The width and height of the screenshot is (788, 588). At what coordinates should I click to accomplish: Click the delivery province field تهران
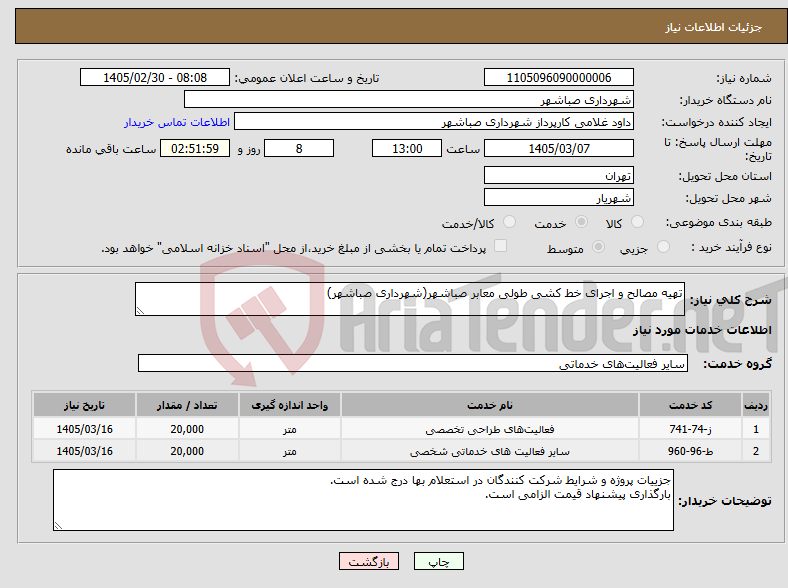558,175
